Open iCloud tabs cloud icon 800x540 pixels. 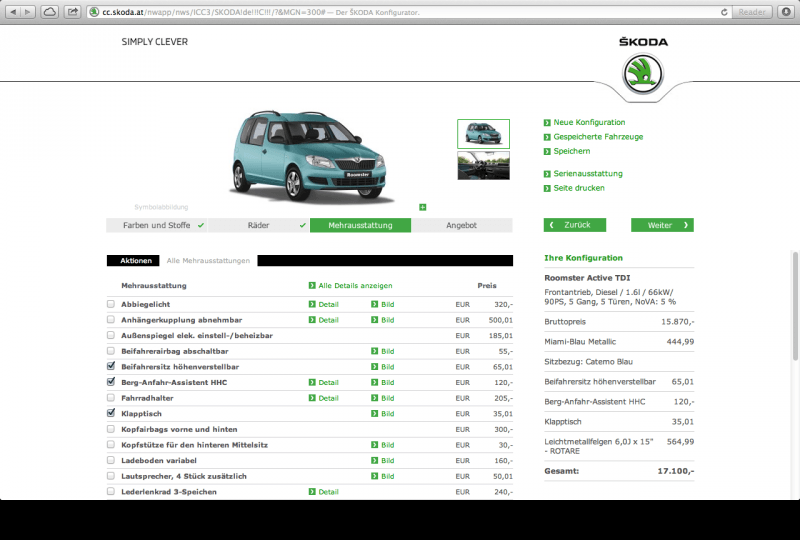pyautogui.click(x=49, y=12)
